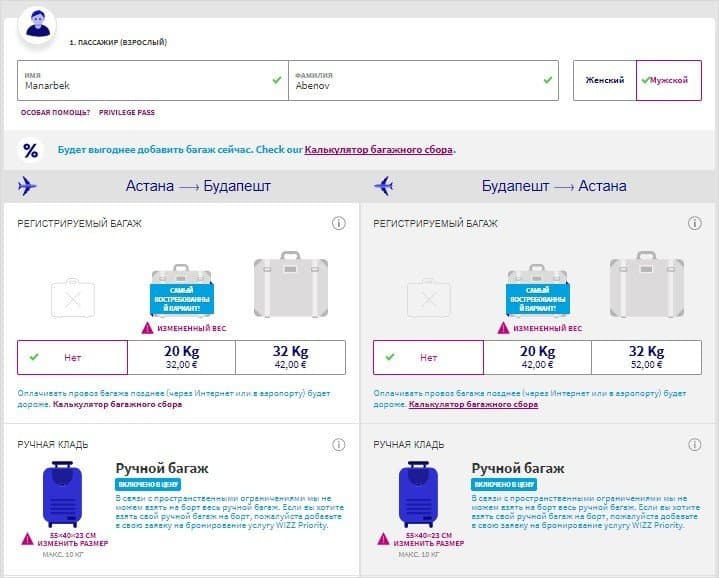Click warning triangle beside Изменить размер, Астана → Будапешт
The width and height of the screenshot is (719, 578).
28,539
